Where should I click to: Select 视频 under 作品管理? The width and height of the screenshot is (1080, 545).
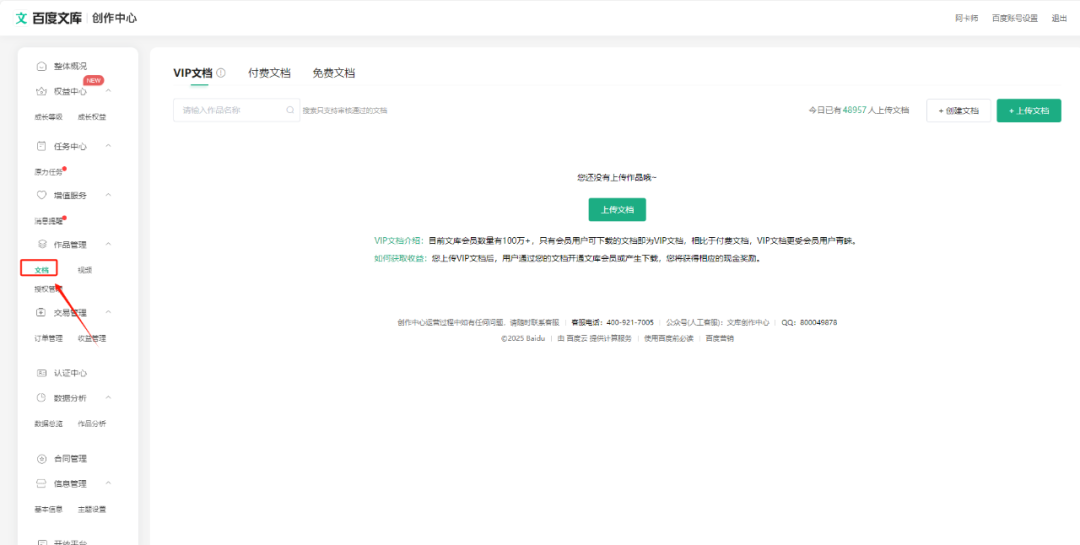[85, 270]
